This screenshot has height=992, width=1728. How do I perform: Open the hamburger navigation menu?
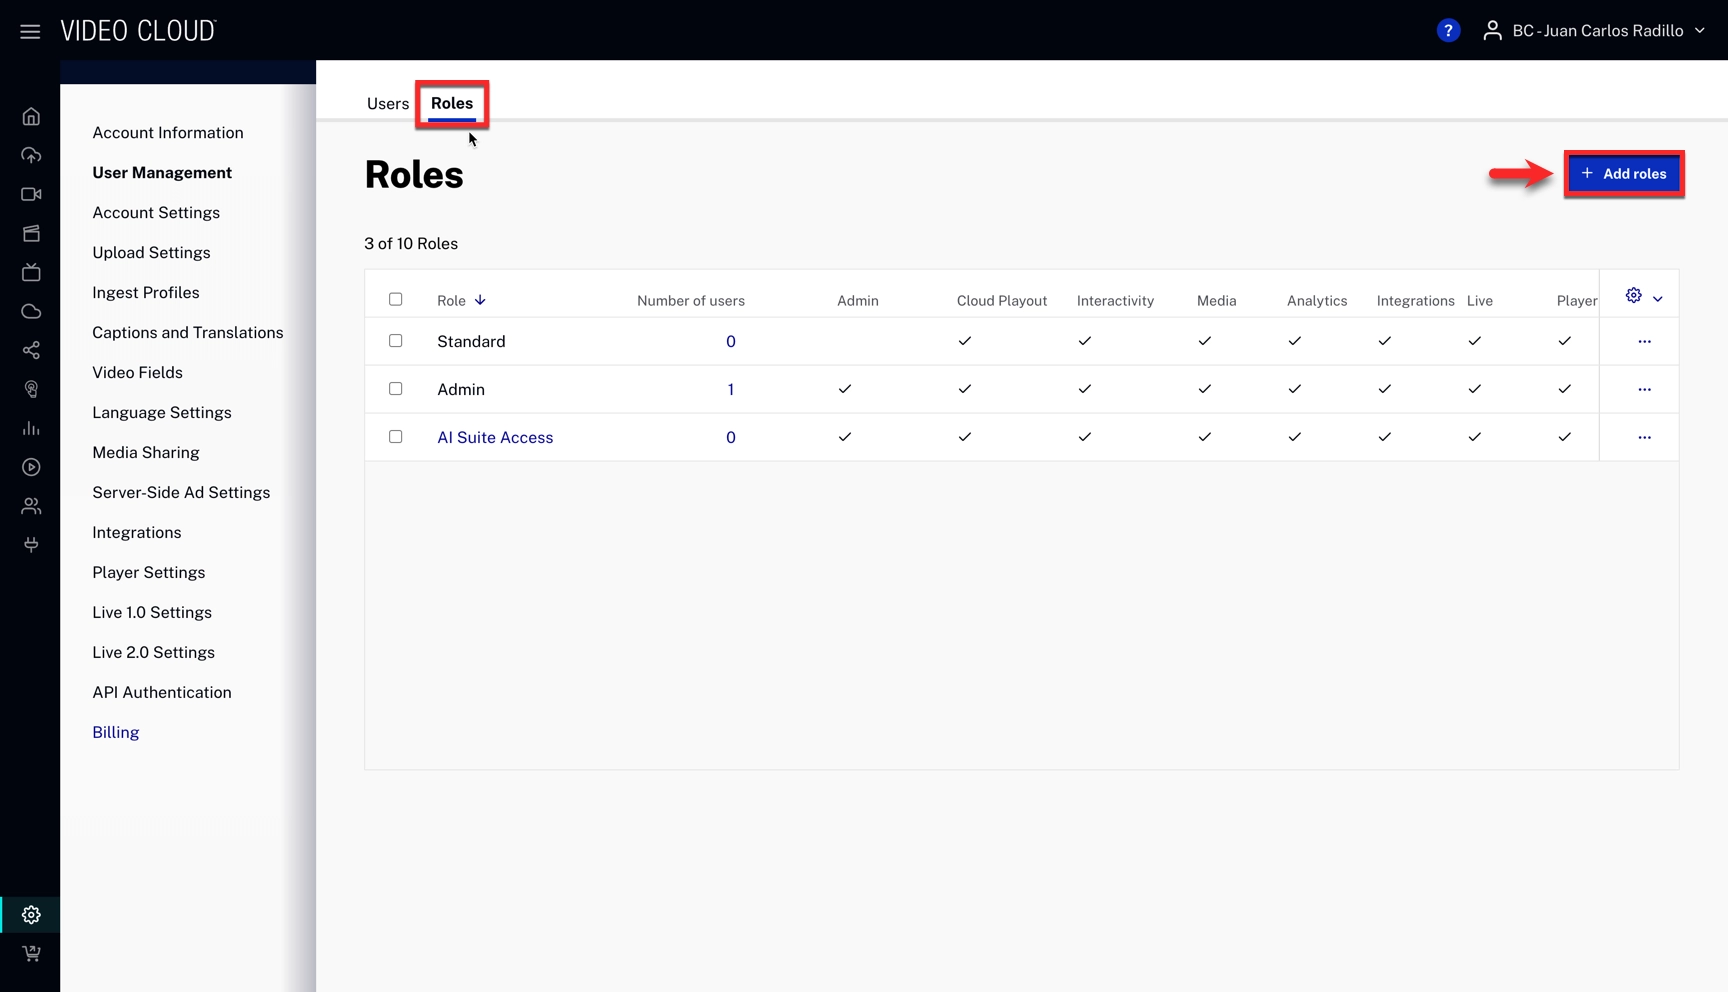click(30, 31)
